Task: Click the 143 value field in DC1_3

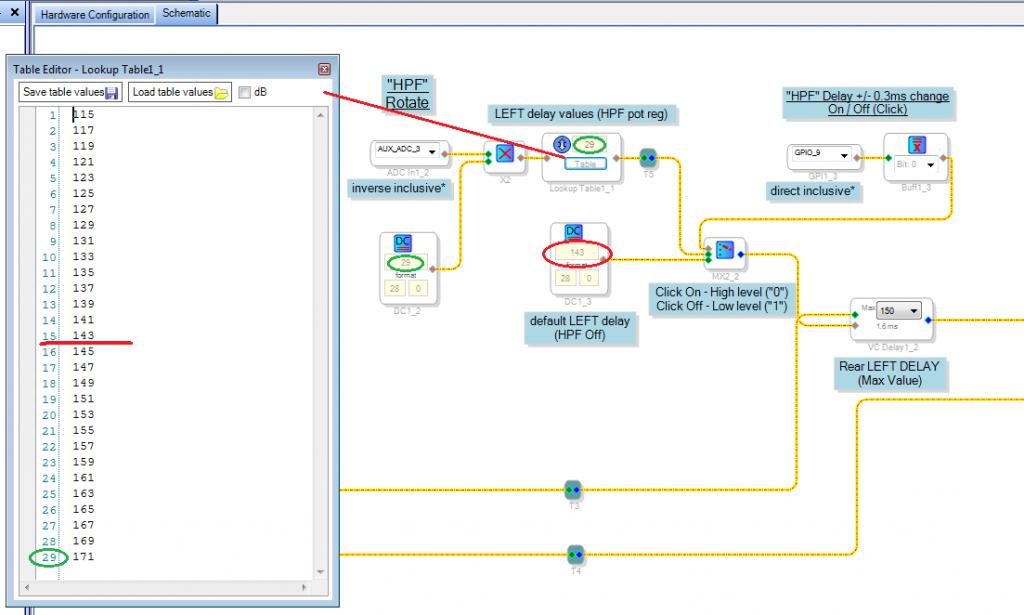Action: [x=576, y=253]
